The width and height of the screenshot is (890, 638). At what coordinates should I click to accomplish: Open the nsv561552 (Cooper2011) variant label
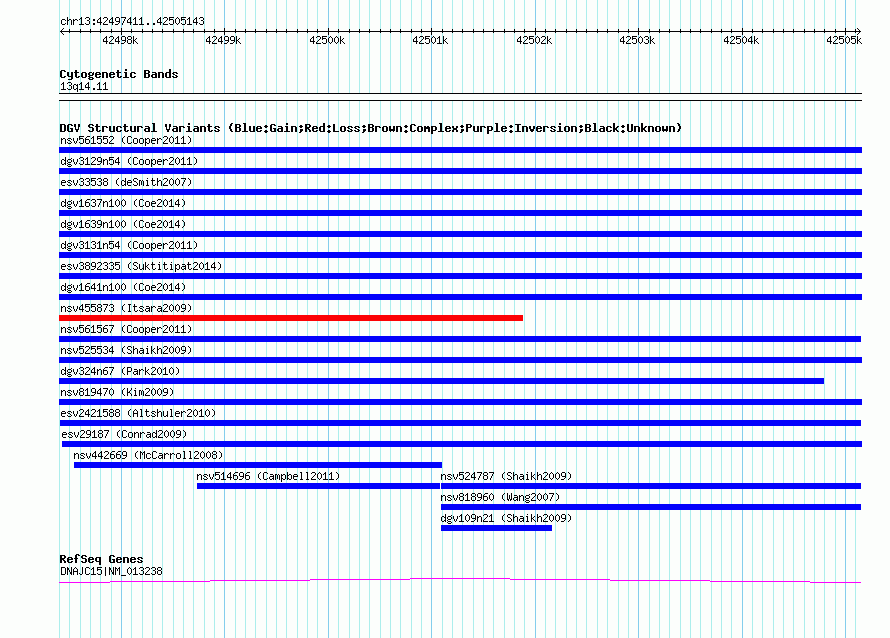[x=125, y=140]
